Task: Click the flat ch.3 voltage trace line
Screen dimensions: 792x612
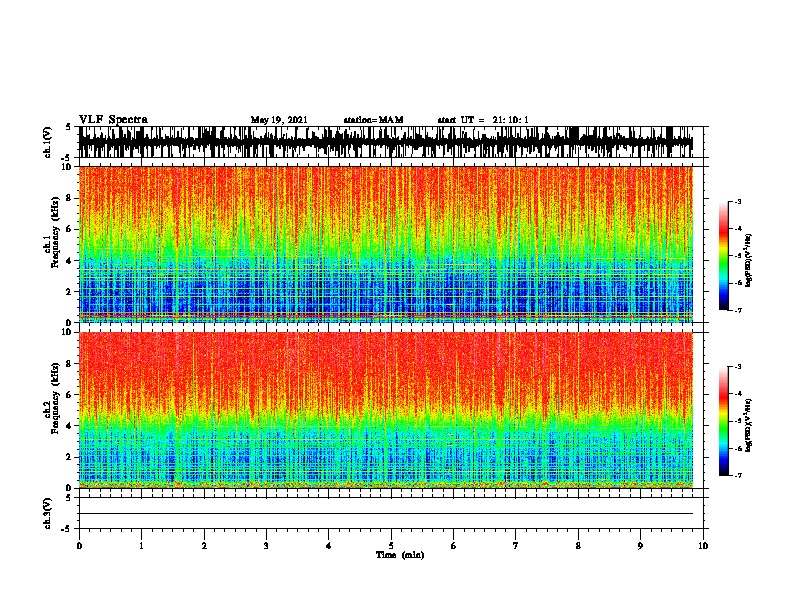Action: click(386, 514)
